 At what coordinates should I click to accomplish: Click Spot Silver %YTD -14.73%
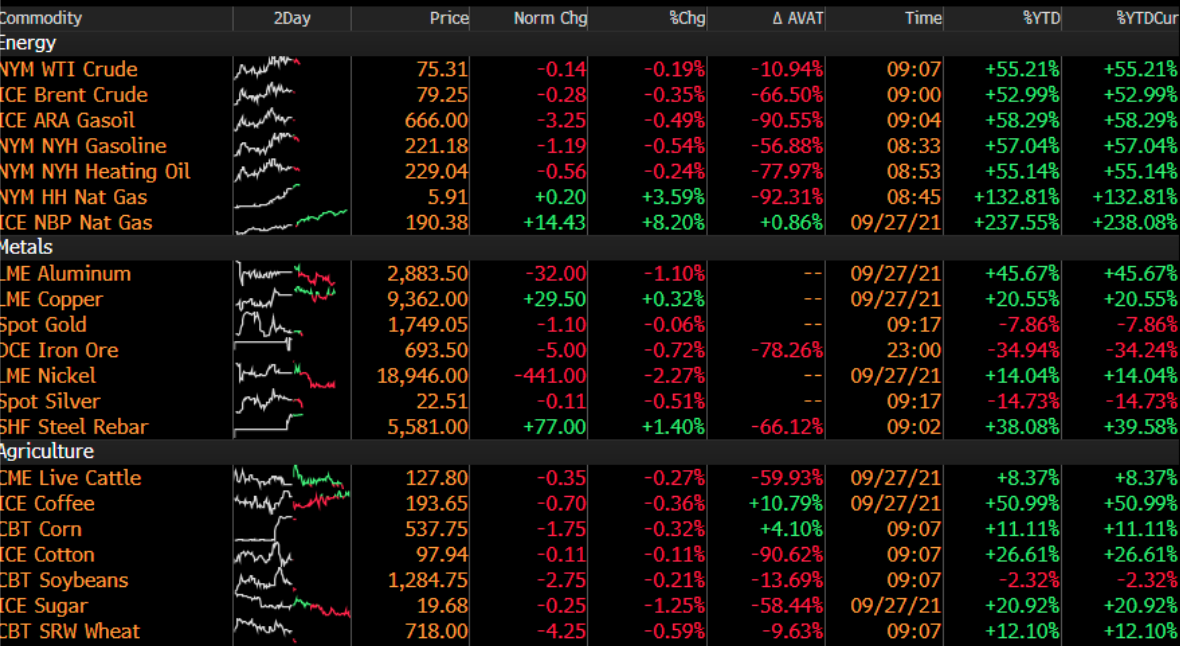click(x=1023, y=401)
